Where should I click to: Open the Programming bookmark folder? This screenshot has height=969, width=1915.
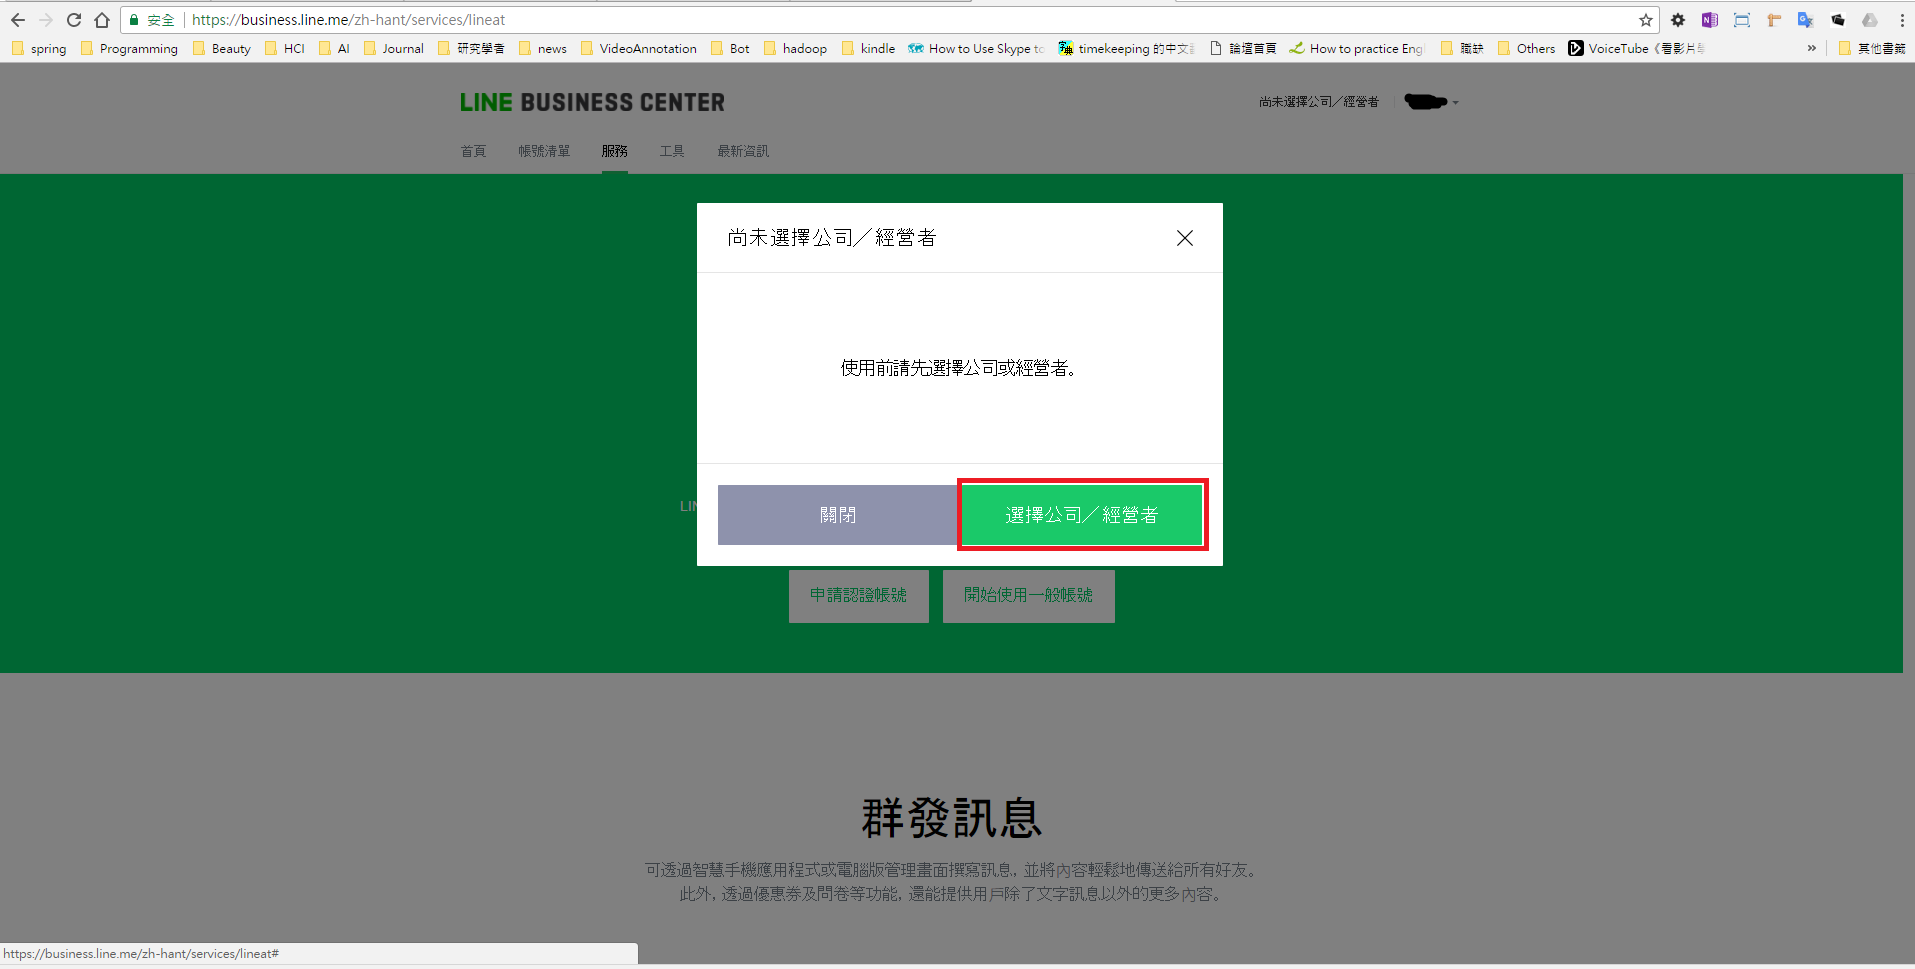(x=129, y=48)
